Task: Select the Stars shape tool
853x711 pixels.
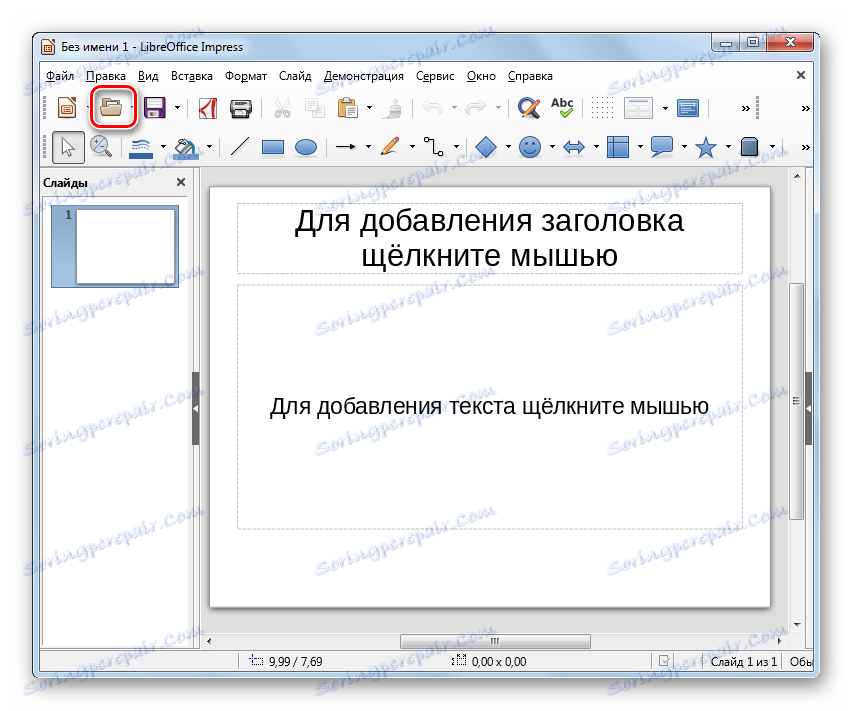Action: tap(706, 147)
